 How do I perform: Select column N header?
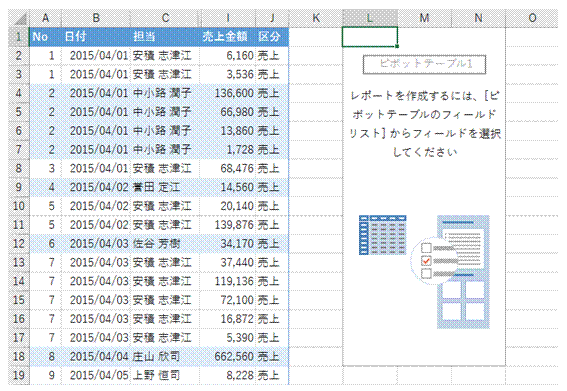click(478, 18)
